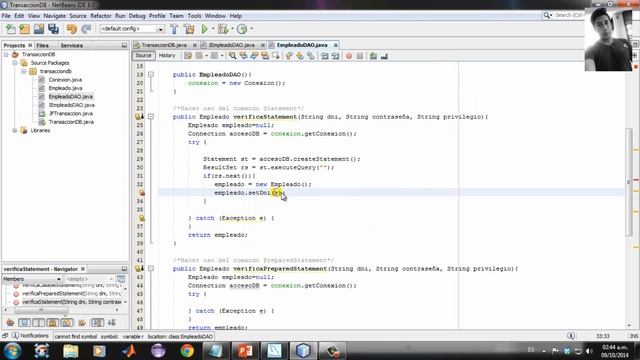Select Conexion.java in project tree
Viewport: 640px width, 360px height.
coord(65,80)
